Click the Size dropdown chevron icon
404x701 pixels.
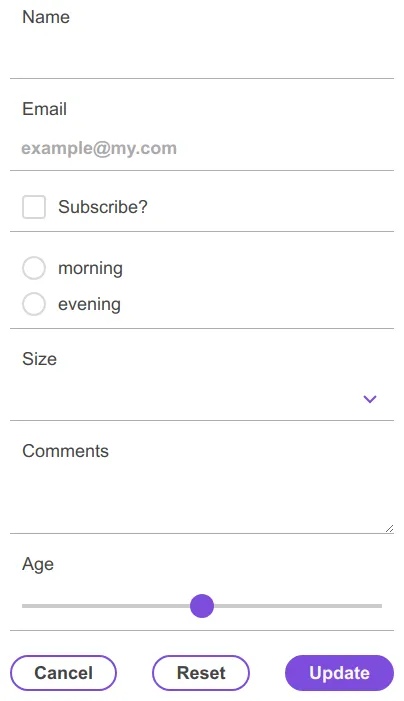[370, 399]
